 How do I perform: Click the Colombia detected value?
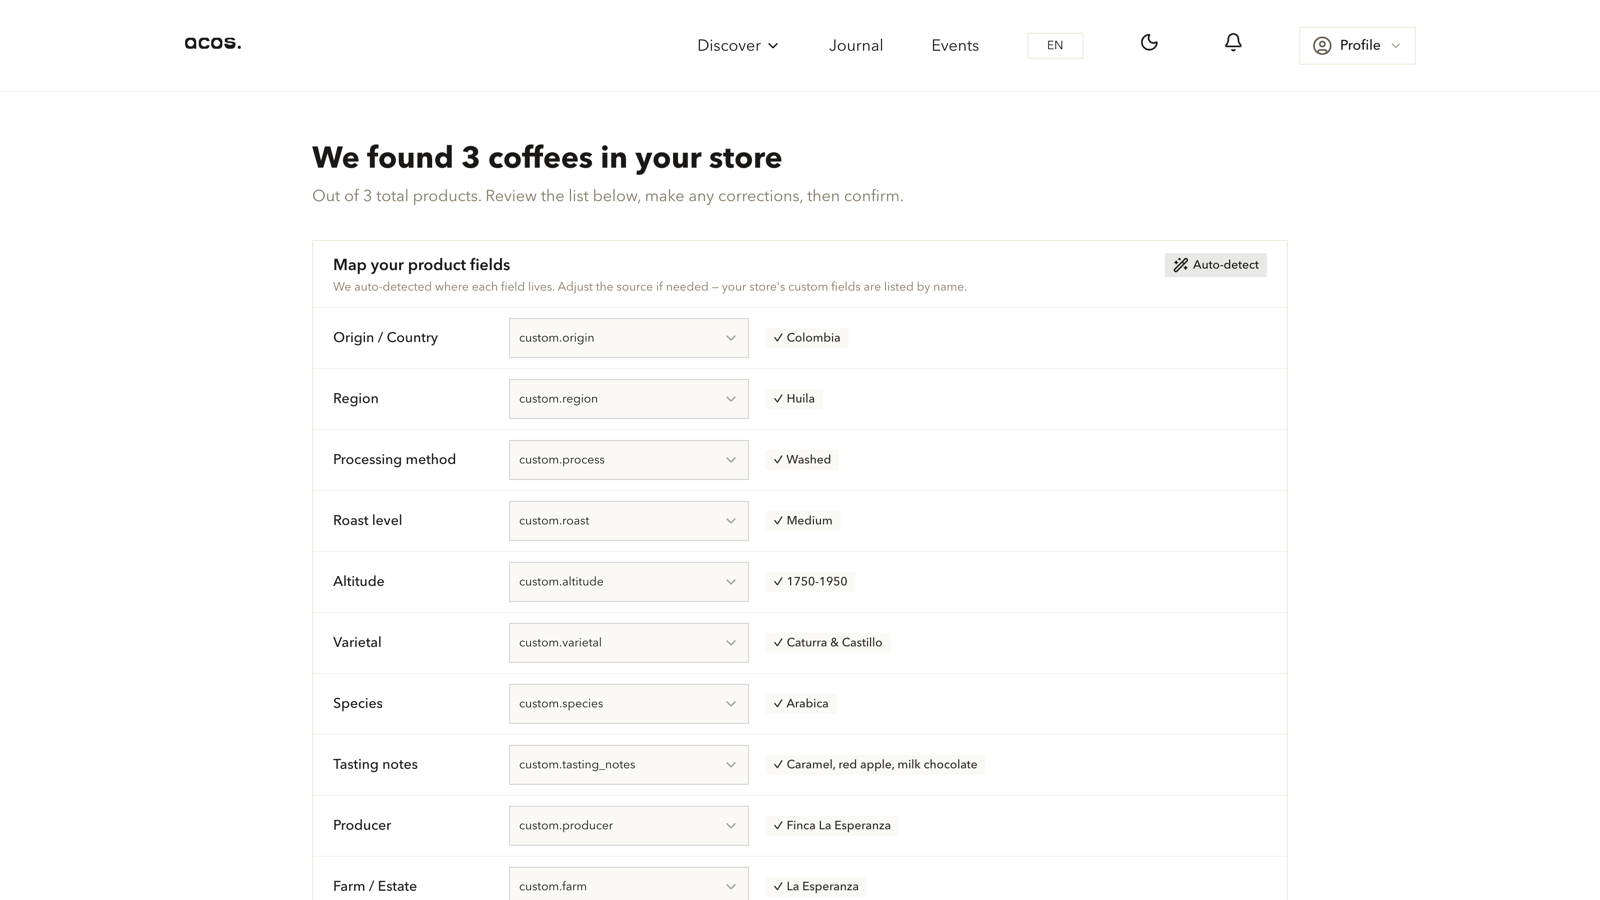[x=806, y=338]
